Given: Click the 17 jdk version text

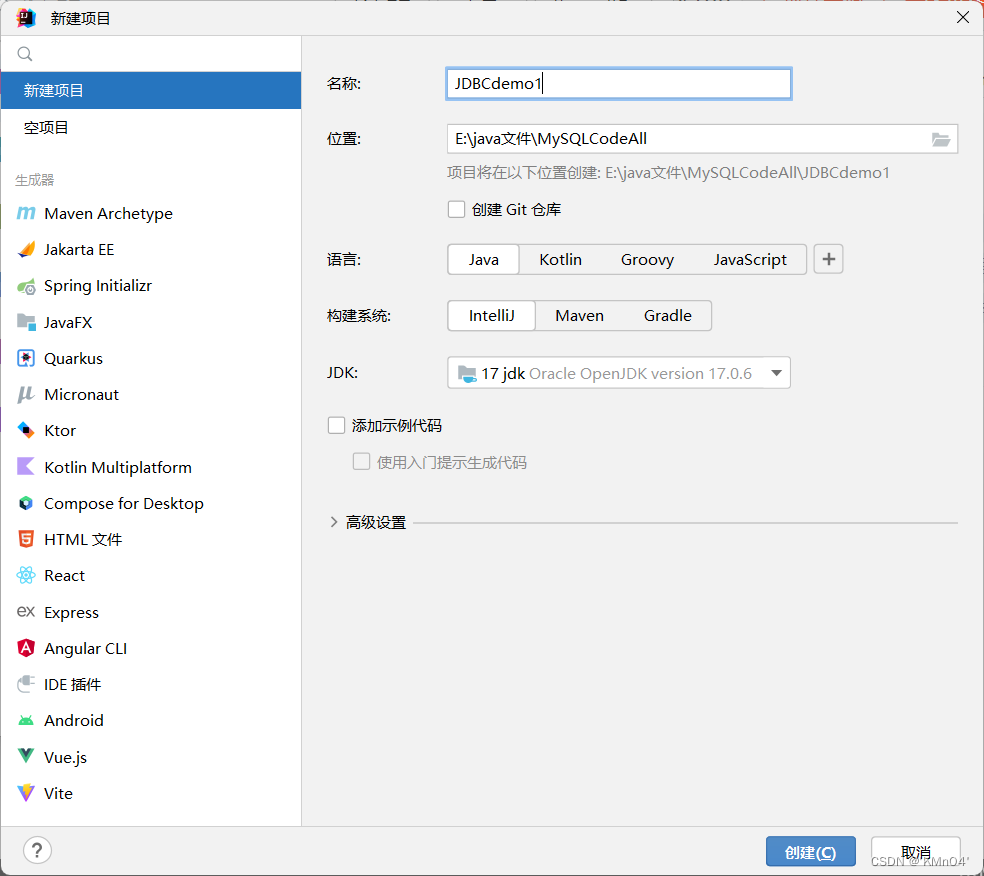Looking at the screenshot, I should click(503, 373).
